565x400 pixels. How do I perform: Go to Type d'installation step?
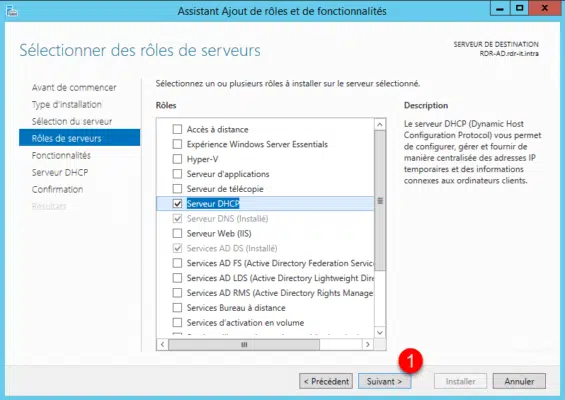(x=67, y=105)
